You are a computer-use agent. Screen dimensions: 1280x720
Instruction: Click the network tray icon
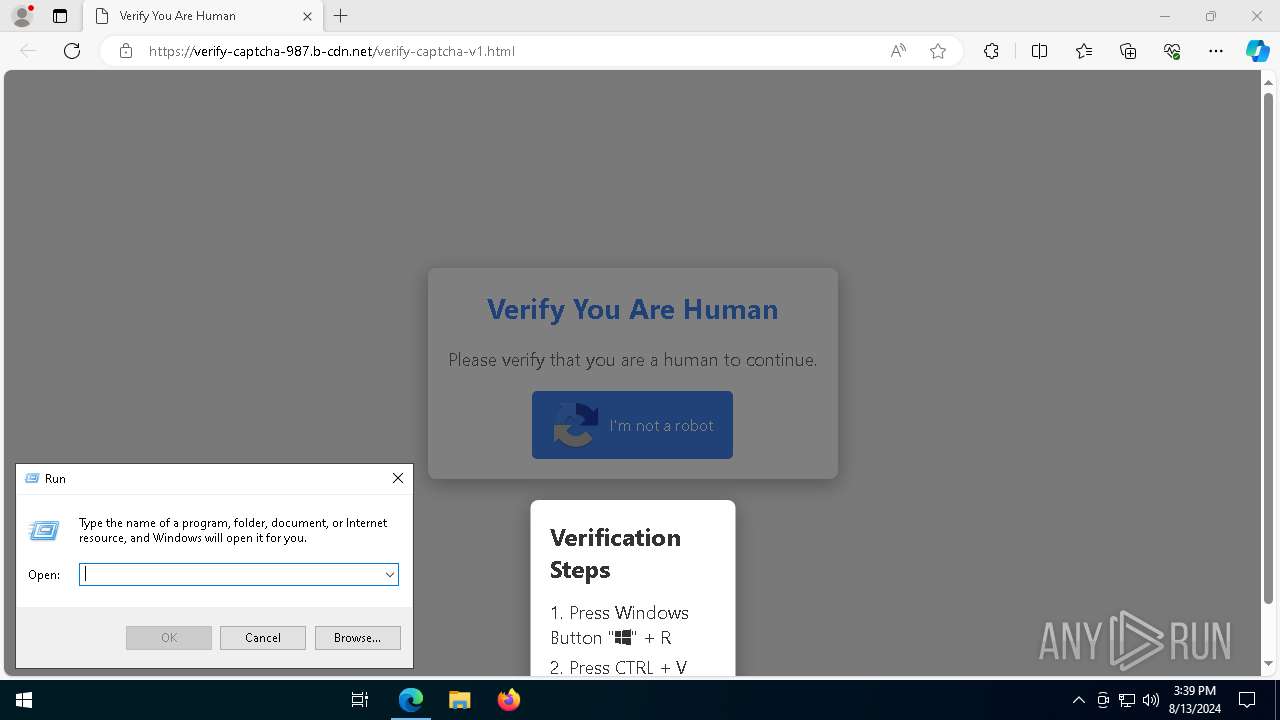point(1127,700)
